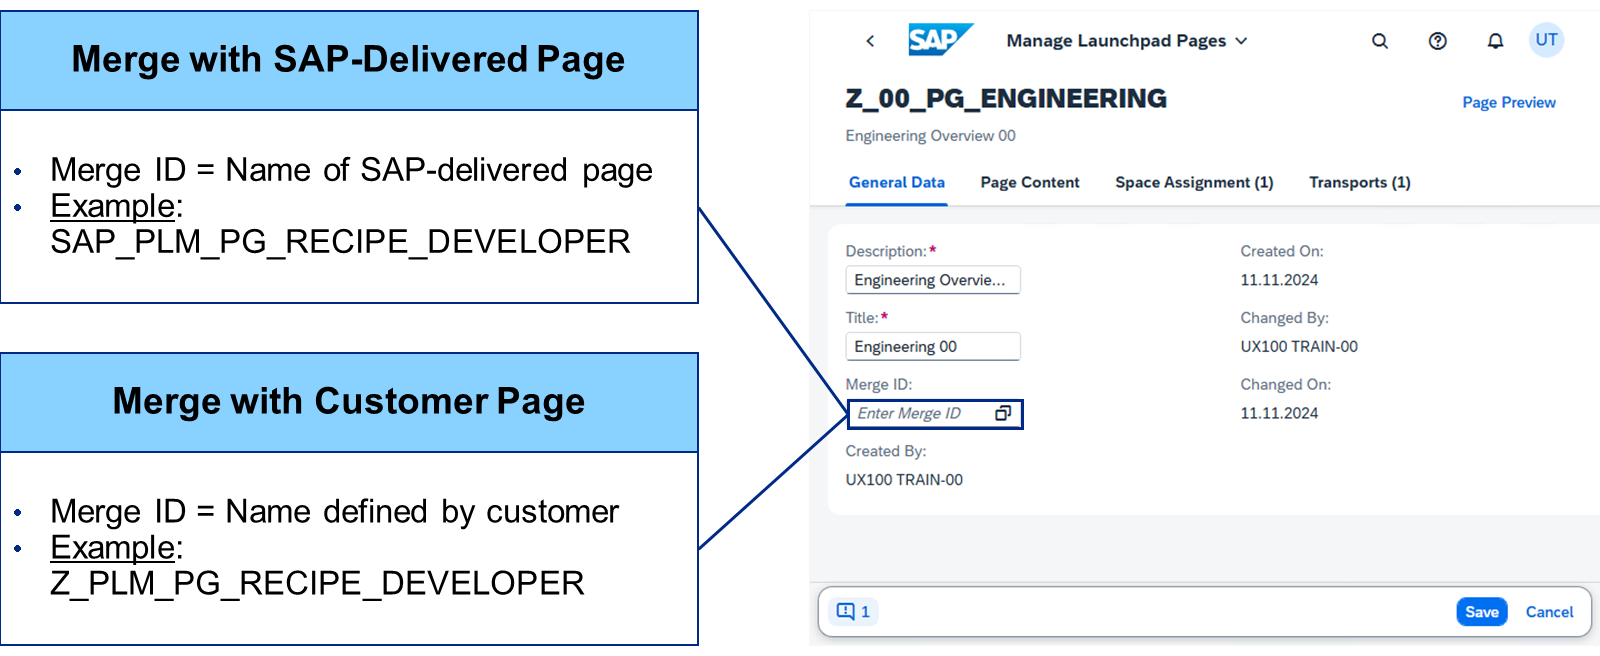
Task: Select the General Data tab
Action: point(897,183)
